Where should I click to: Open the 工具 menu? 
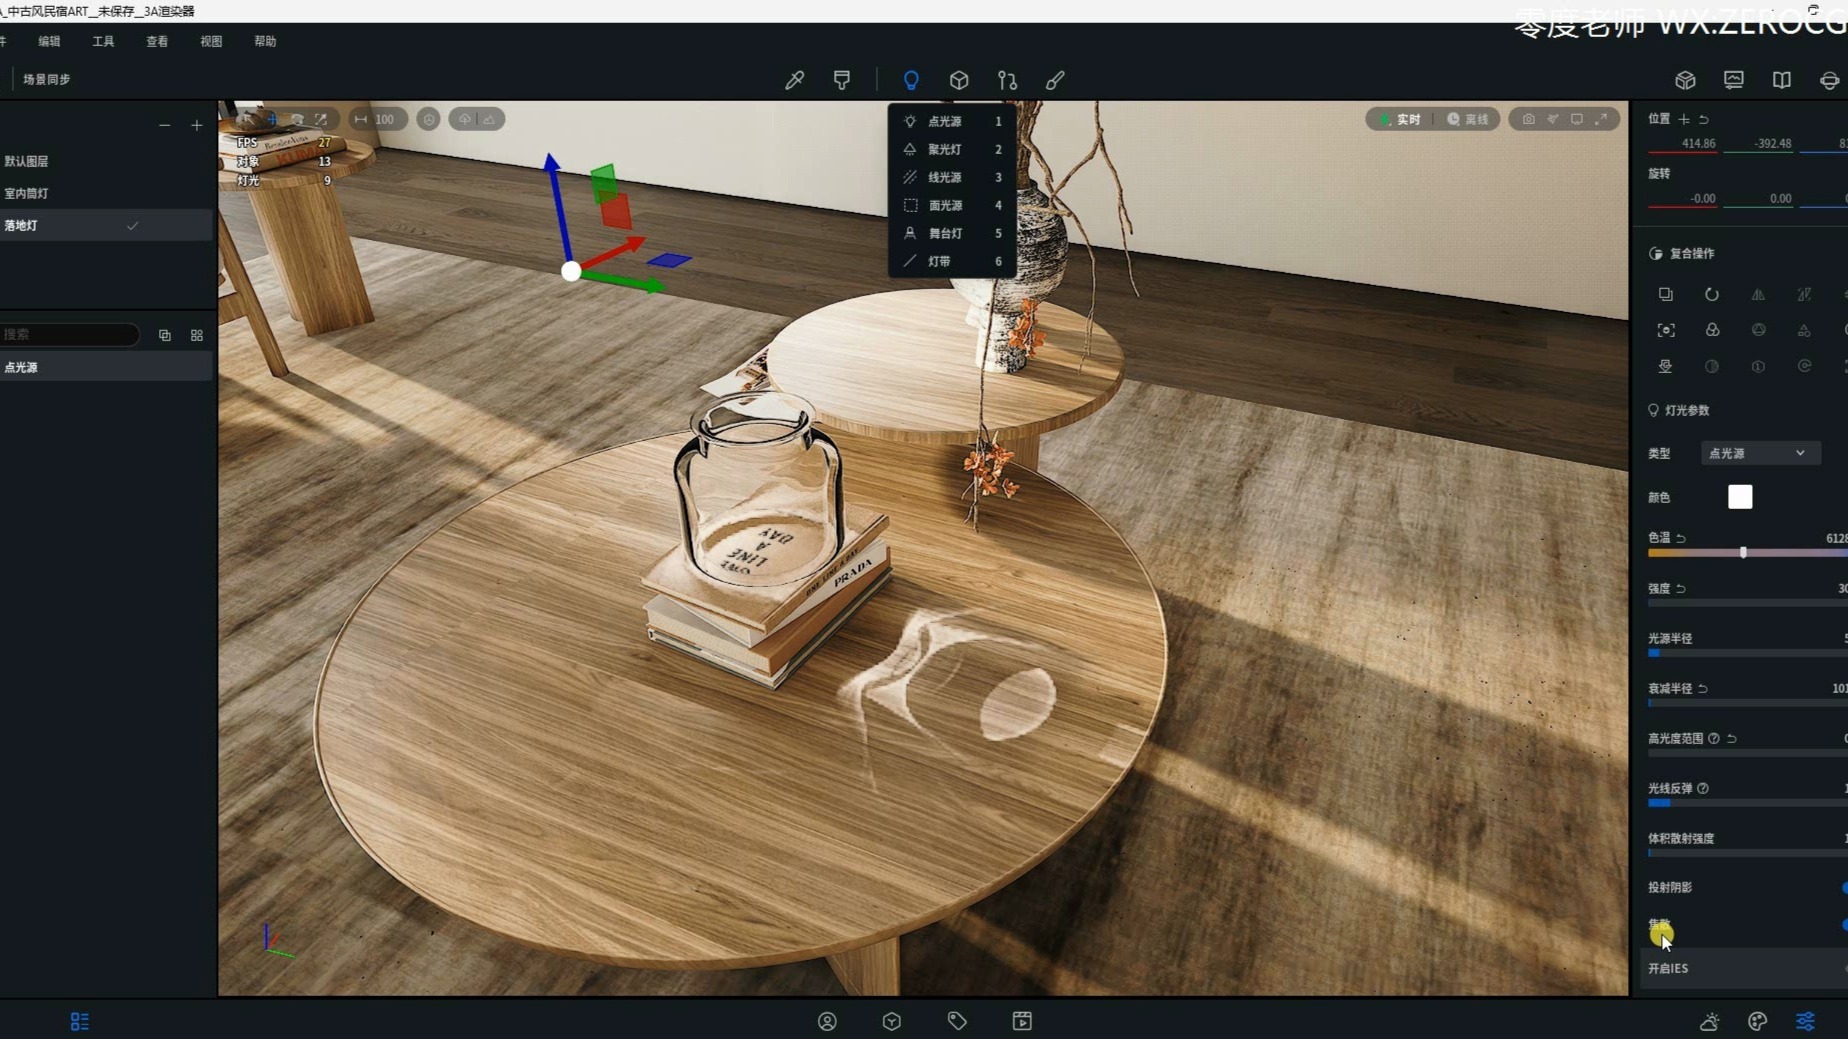(103, 41)
